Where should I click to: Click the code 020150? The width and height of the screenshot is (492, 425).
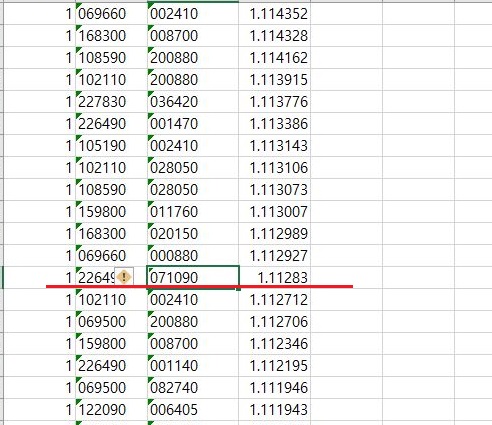(193, 234)
